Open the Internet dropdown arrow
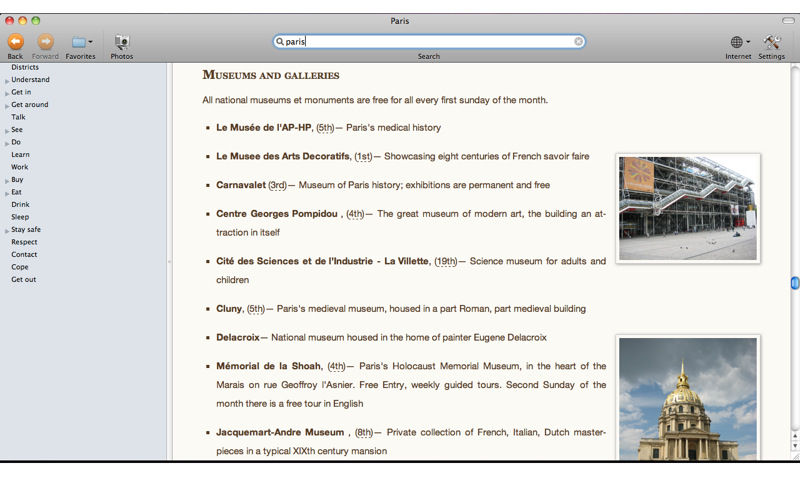The image size is (800, 500). click(748, 42)
